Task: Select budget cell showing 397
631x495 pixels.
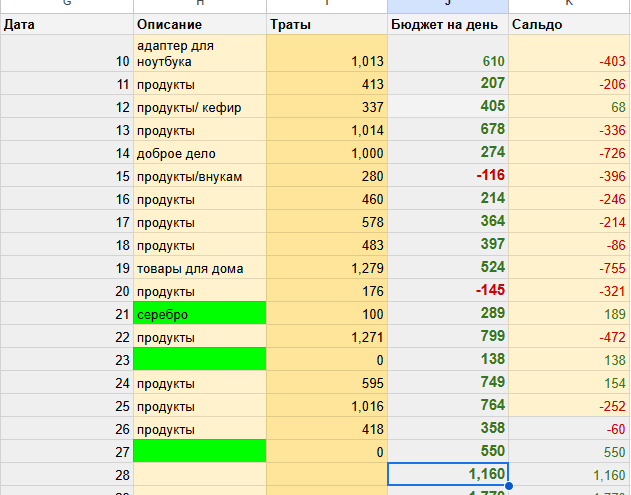Action: pyautogui.click(x=448, y=244)
